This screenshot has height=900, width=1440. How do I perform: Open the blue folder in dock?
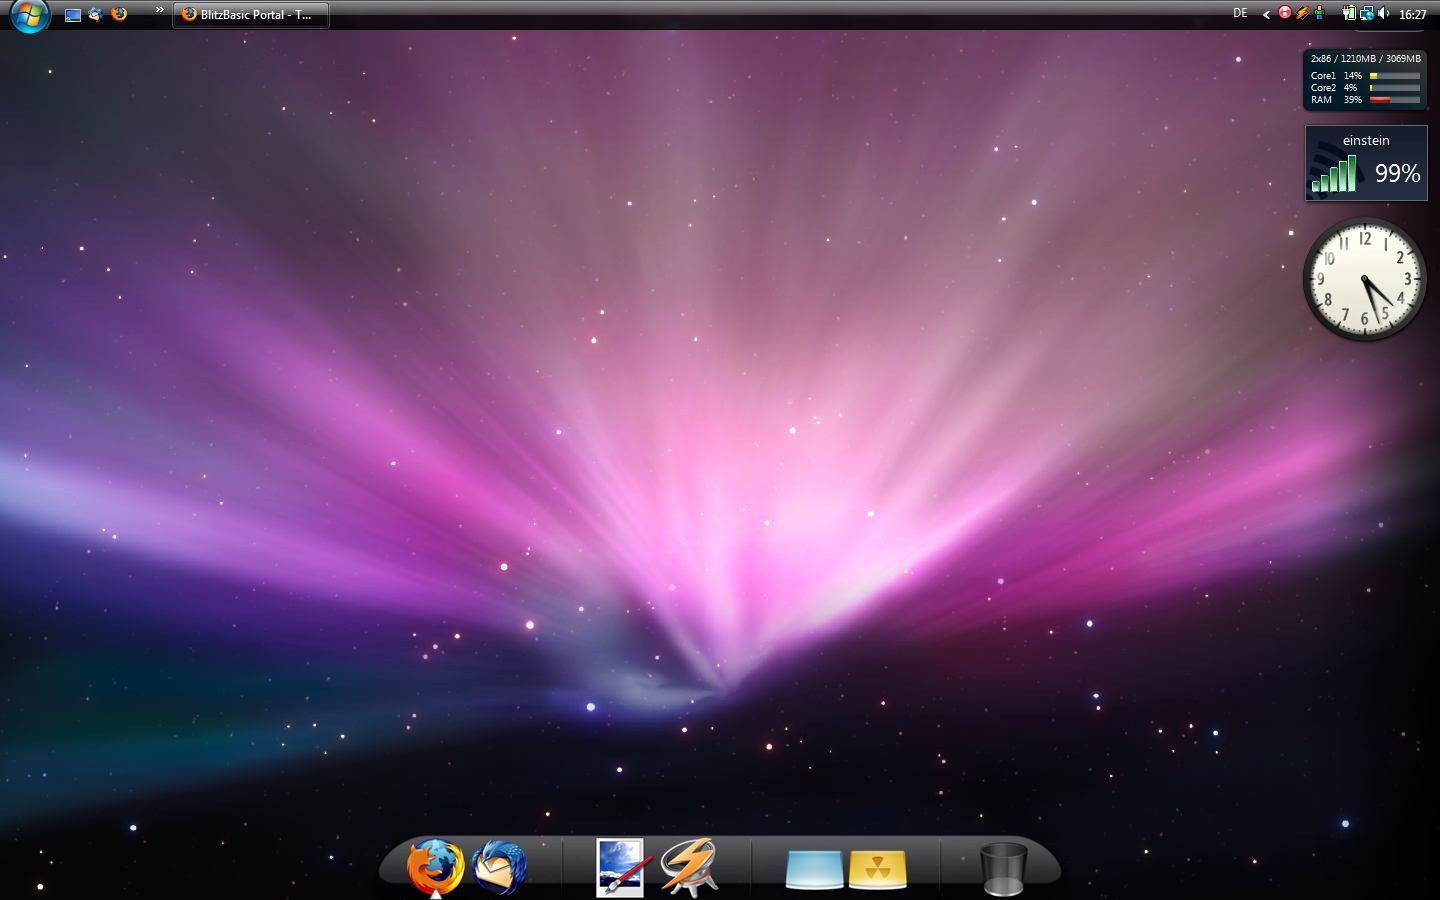point(814,868)
